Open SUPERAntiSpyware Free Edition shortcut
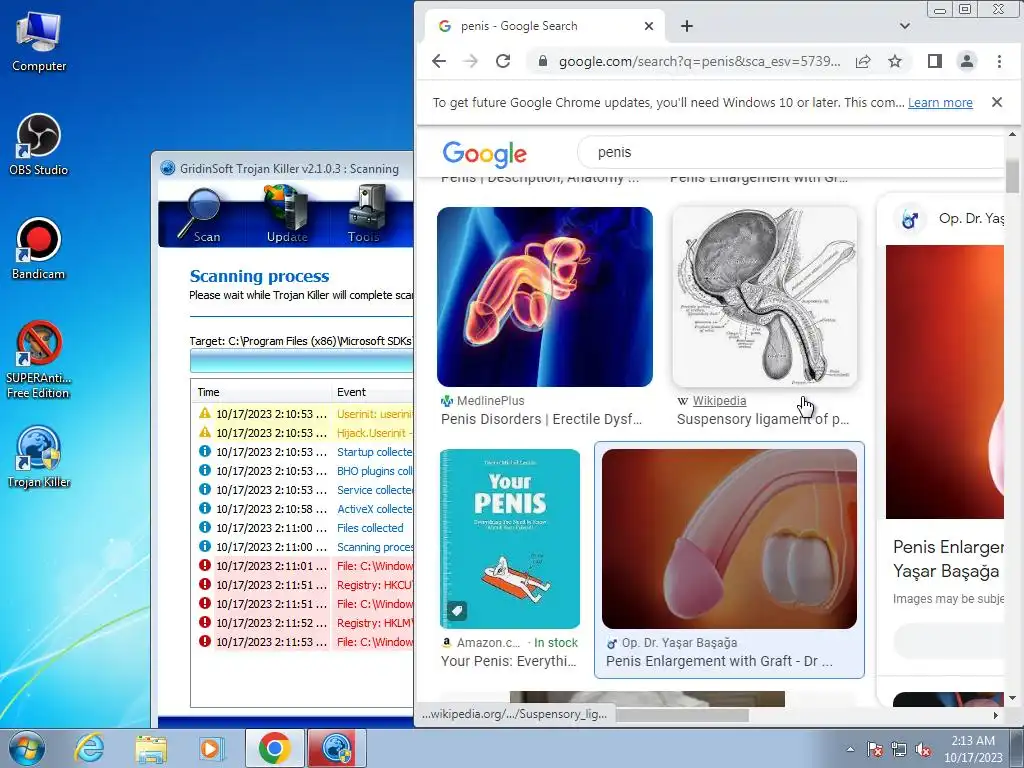The height and width of the screenshot is (768, 1024). (39, 360)
